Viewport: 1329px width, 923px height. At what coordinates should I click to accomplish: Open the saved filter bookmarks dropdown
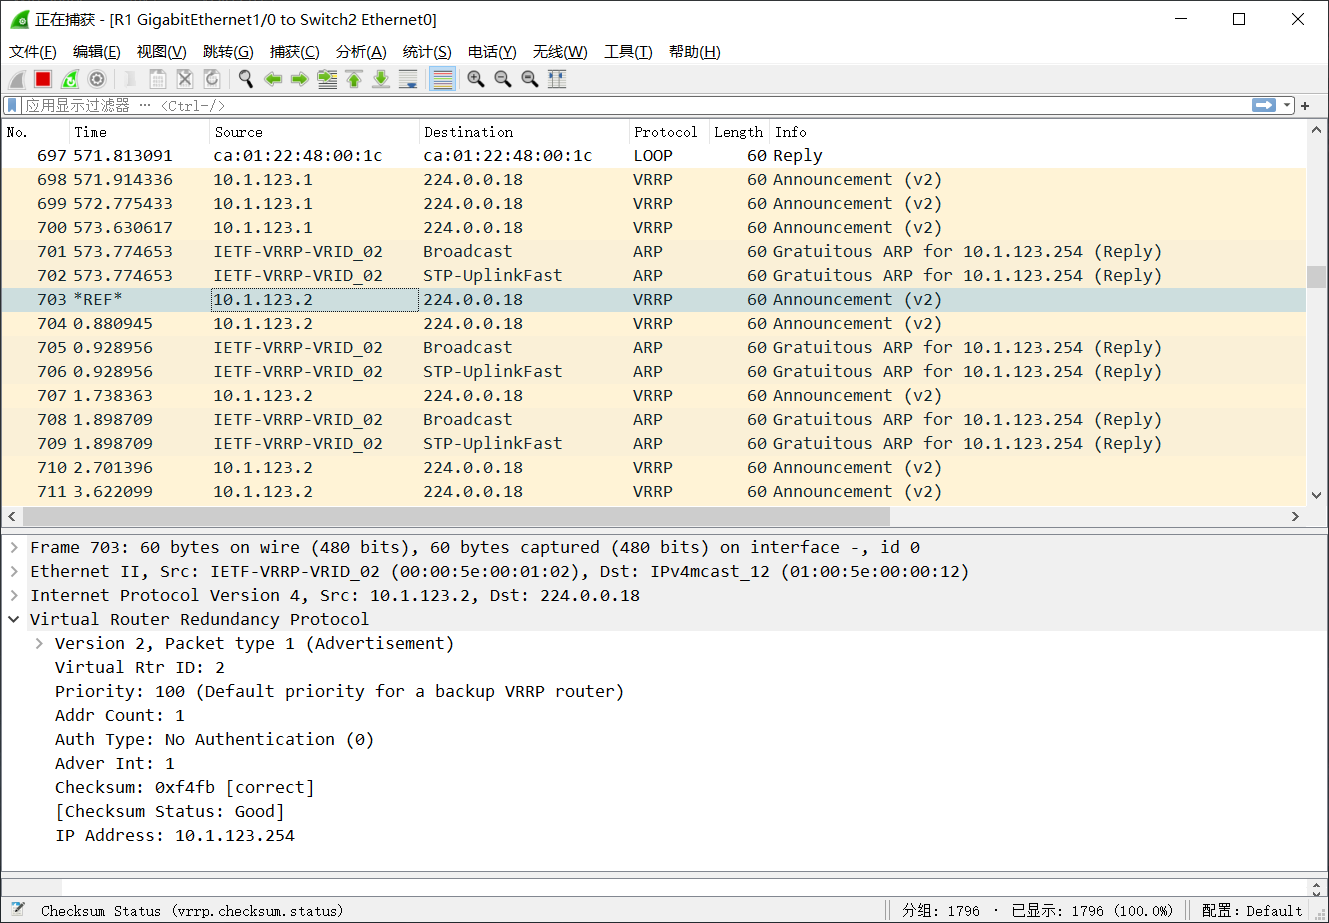(13, 104)
